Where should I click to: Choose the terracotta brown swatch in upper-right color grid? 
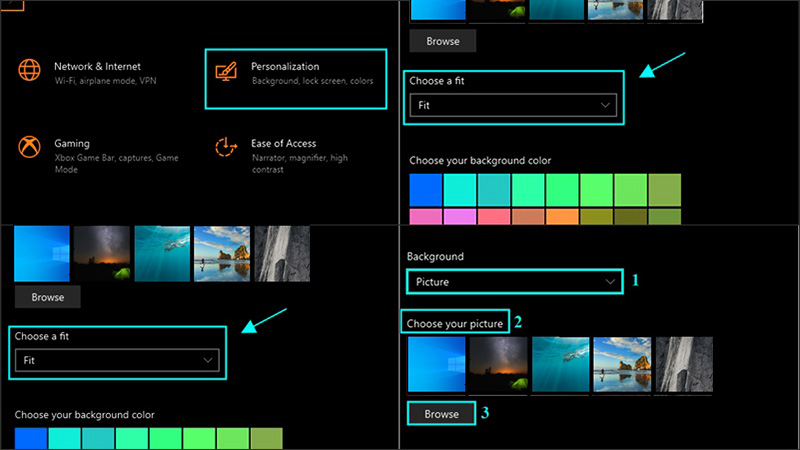coord(528,216)
